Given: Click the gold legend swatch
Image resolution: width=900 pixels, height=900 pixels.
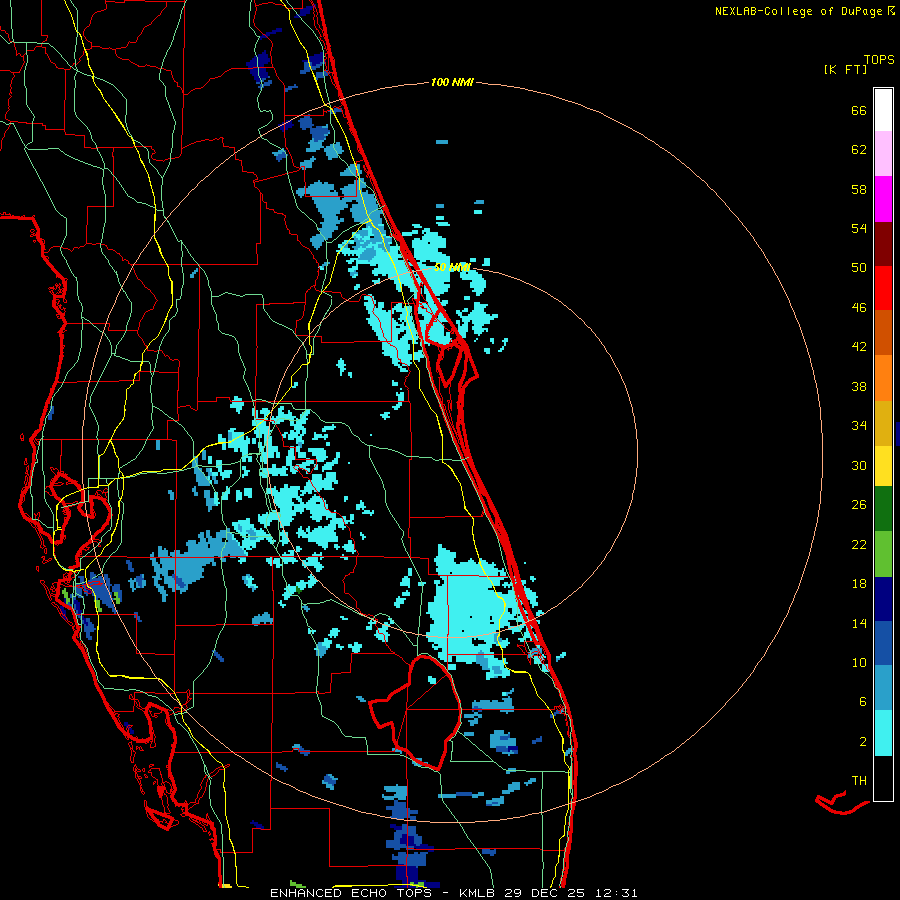Looking at the screenshot, I should click(883, 423).
